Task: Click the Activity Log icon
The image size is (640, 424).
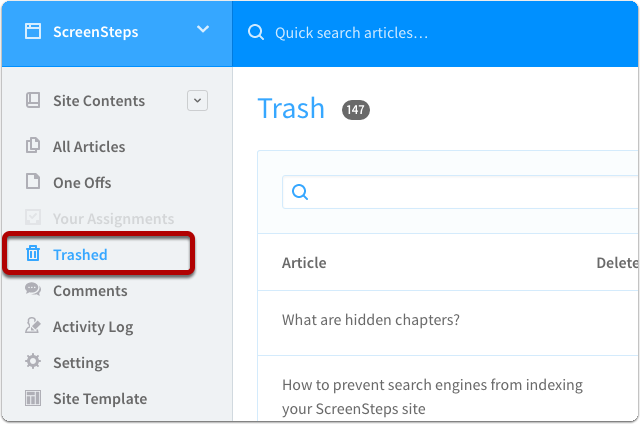Action: point(33,325)
